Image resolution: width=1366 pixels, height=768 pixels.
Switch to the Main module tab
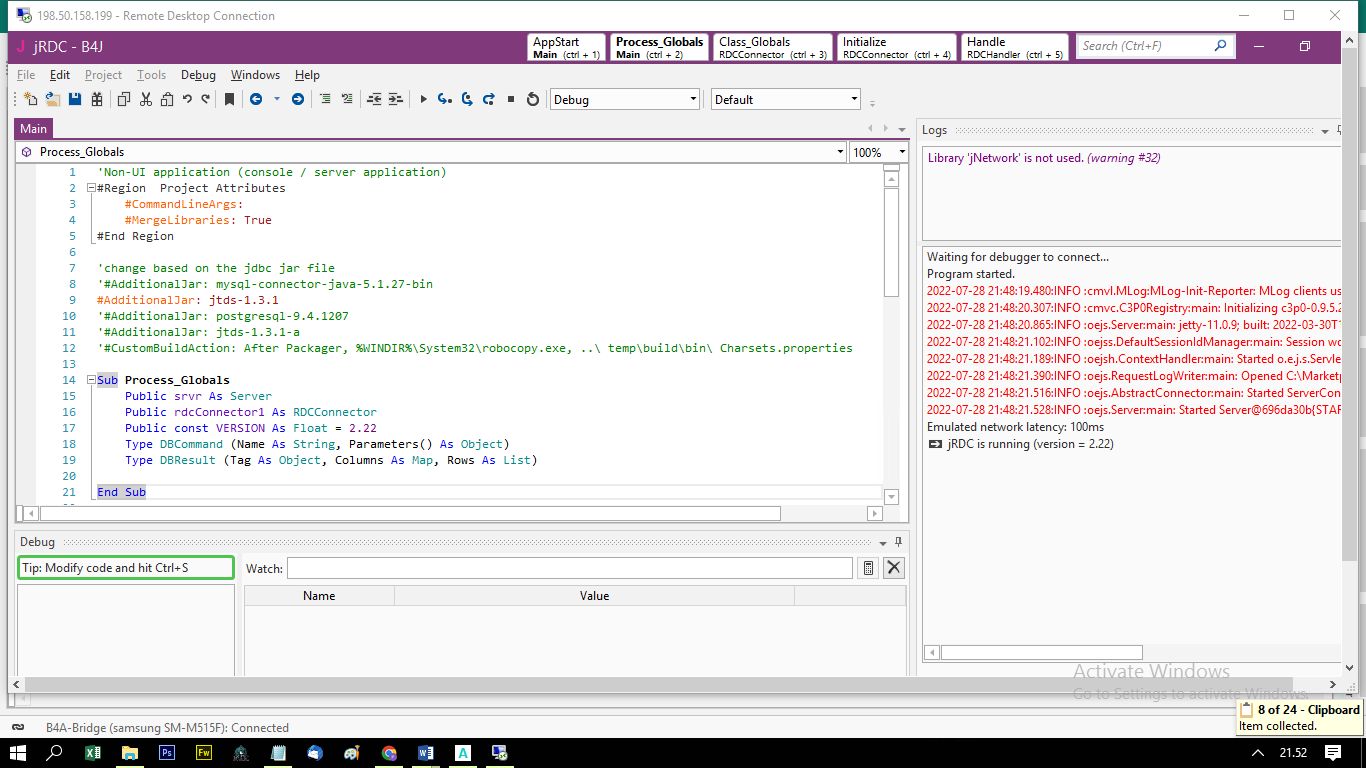pyautogui.click(x=33, y=128)
